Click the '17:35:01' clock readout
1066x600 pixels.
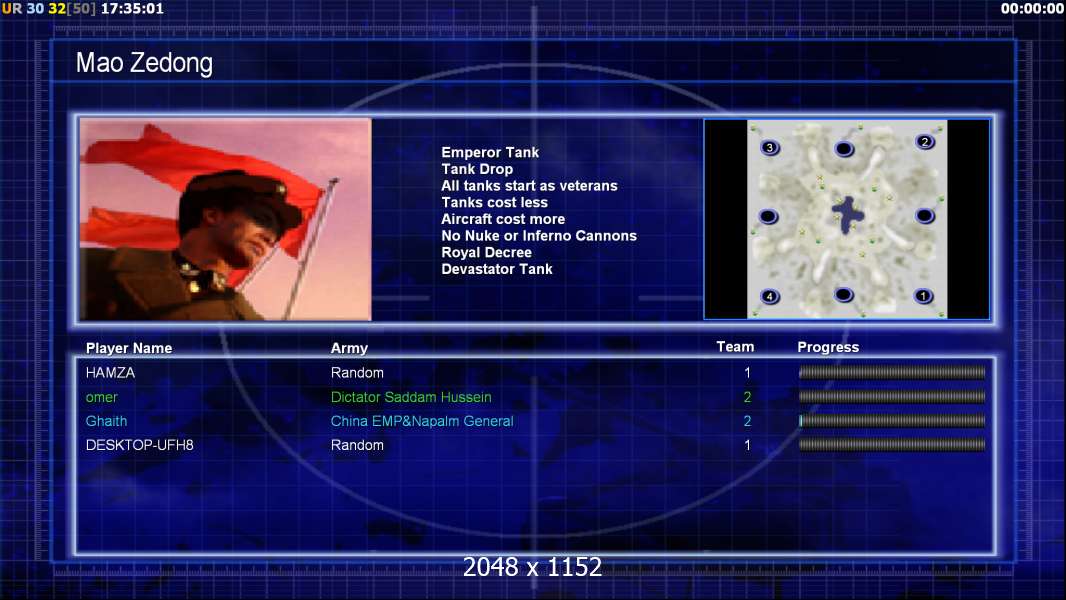coord(133,8)
